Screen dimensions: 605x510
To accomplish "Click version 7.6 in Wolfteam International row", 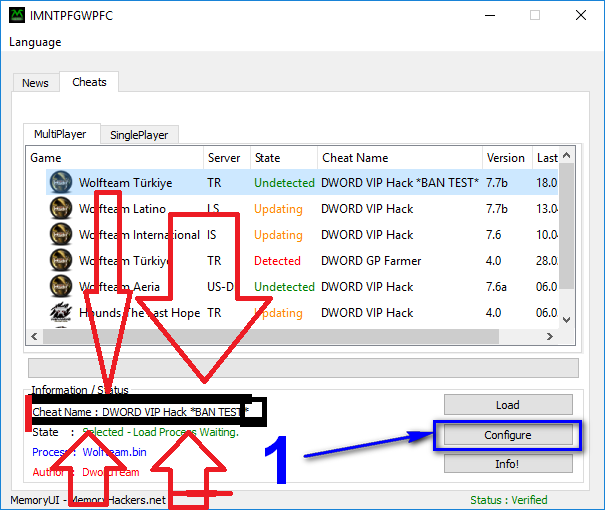I will coord(493,235).
